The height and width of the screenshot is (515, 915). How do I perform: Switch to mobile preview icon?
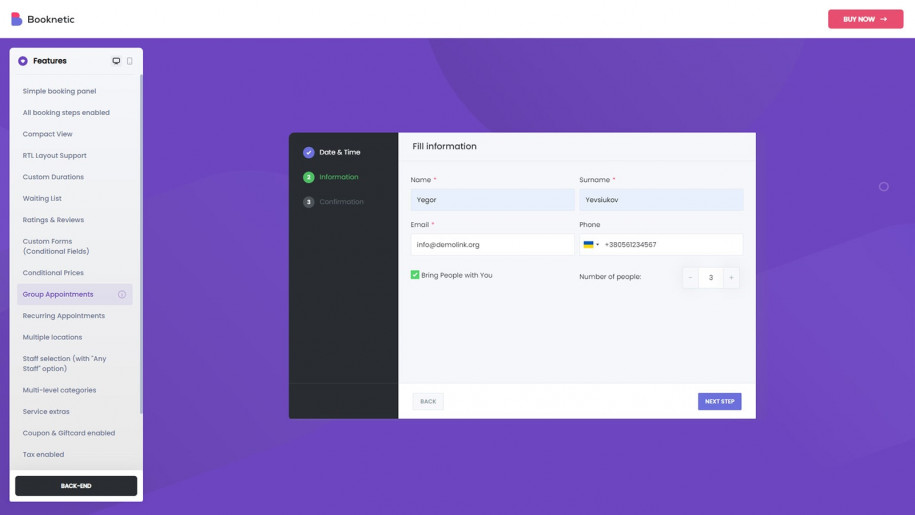pos(129,61)
